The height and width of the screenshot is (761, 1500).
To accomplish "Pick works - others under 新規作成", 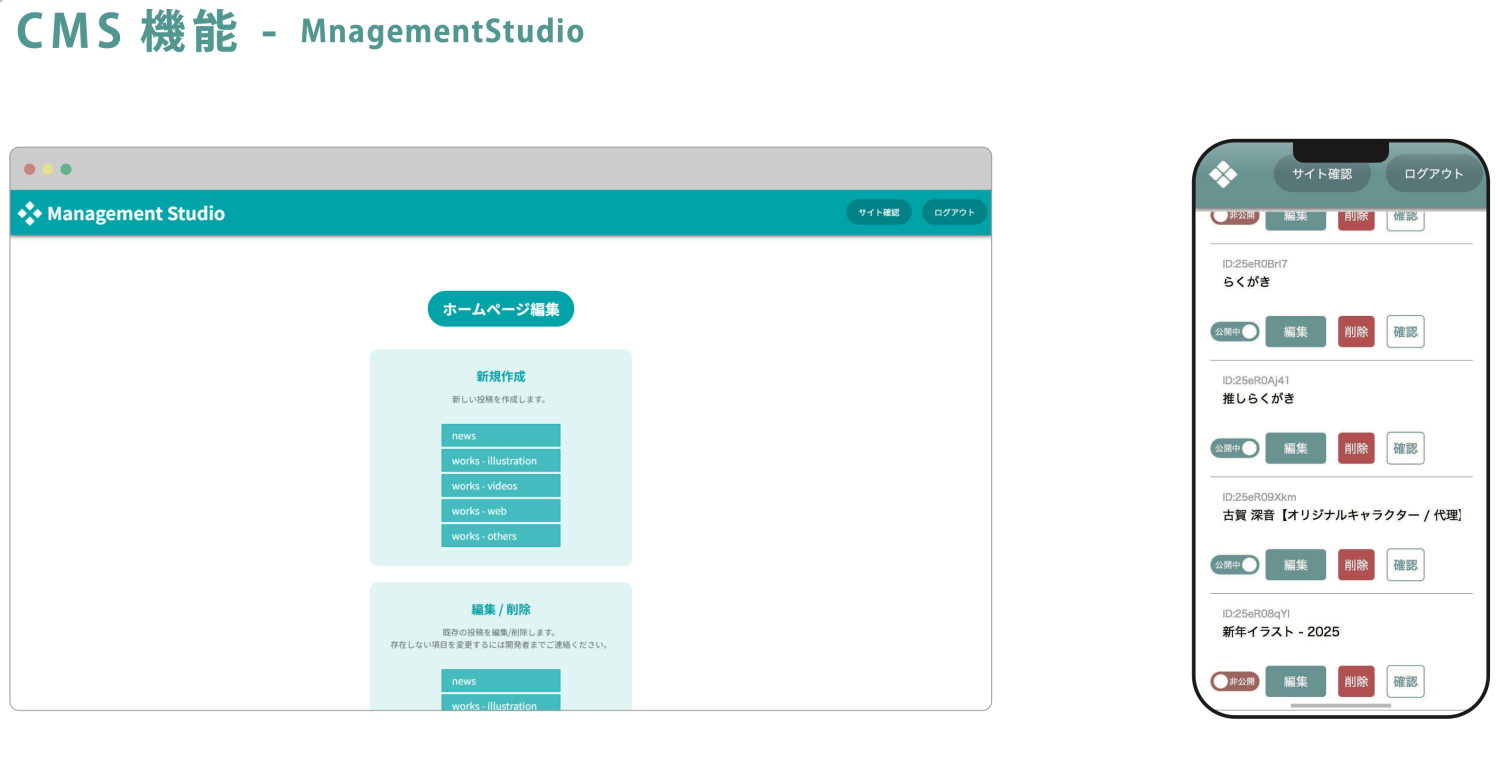I will [x=500, y=536].
